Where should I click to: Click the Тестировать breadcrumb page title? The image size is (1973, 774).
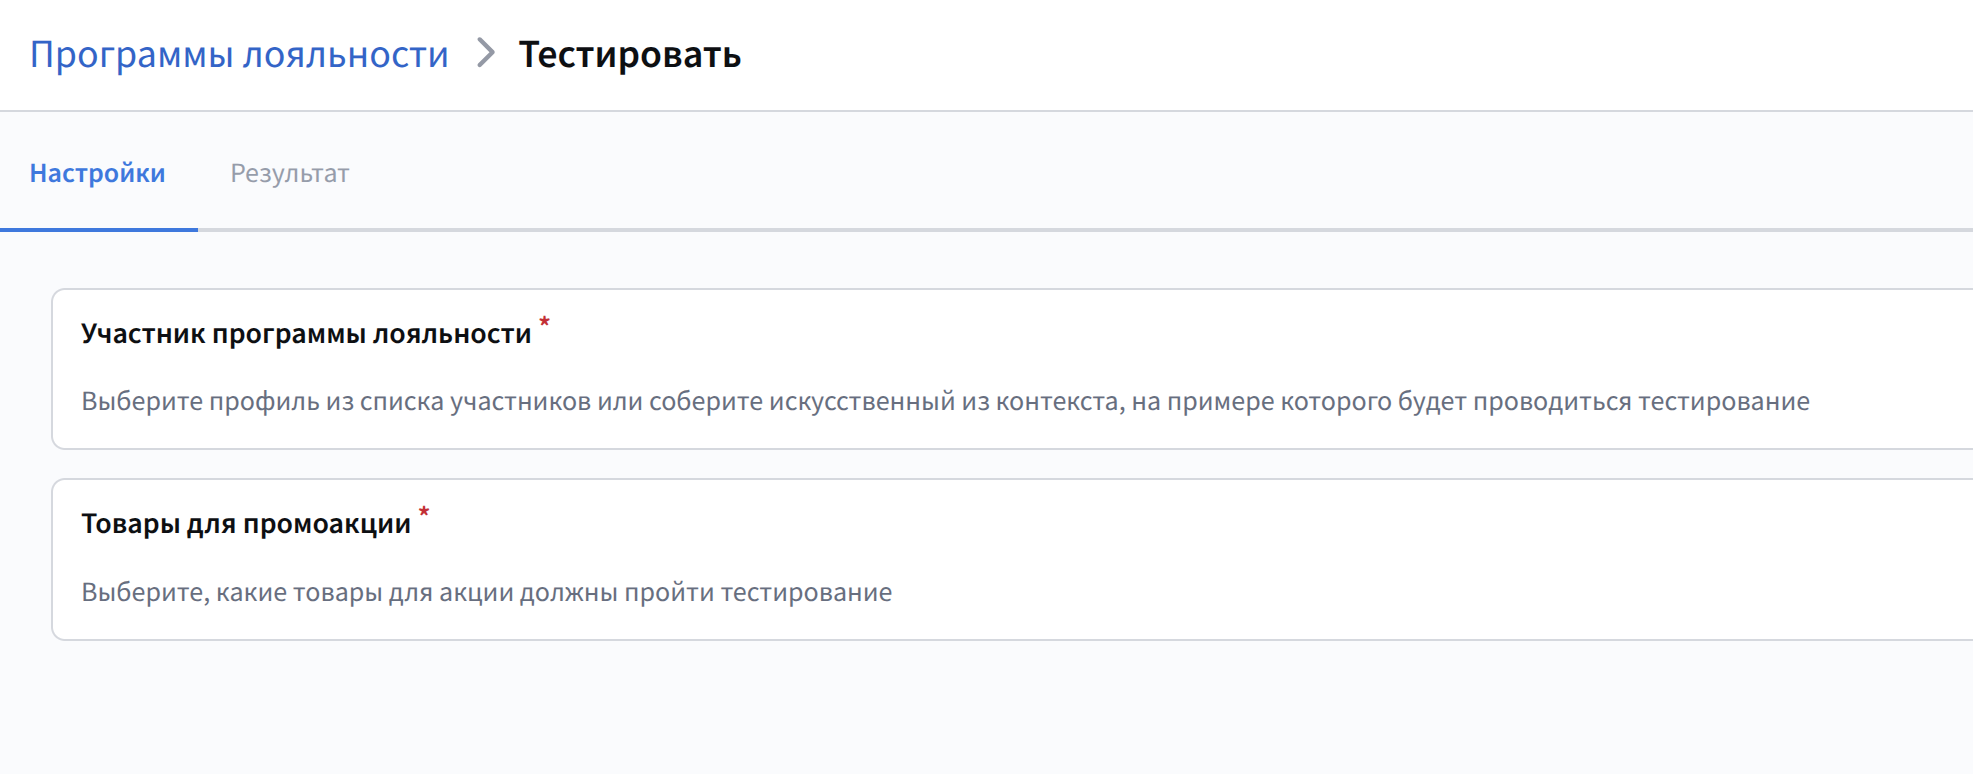[629, 54]
